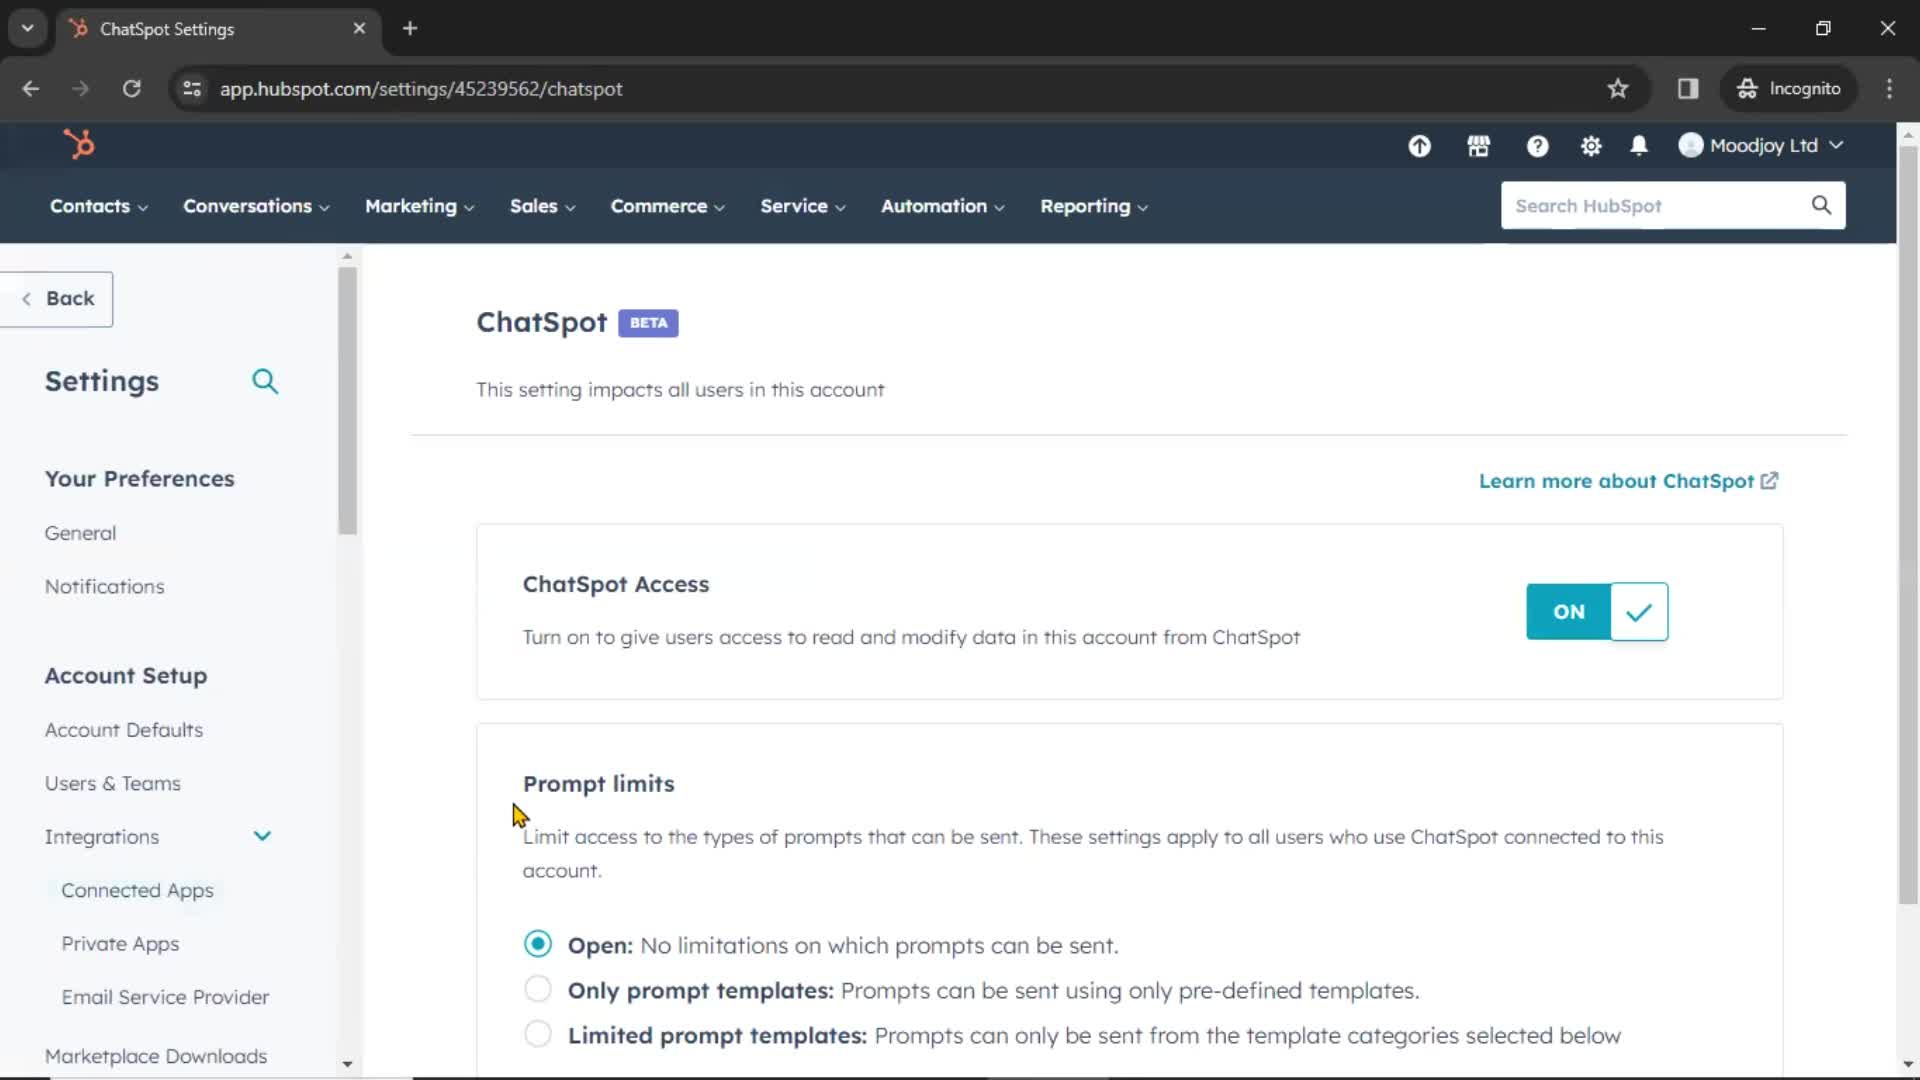Click the Help question mark icon
Screen dimensions: 1920x1080
tap(1538, 145)
